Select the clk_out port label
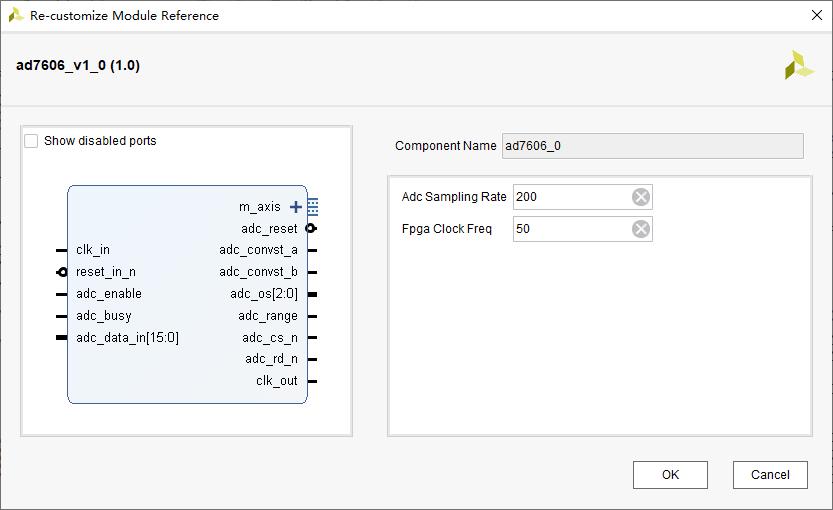The image size is (833, 510). click(277, 381)
